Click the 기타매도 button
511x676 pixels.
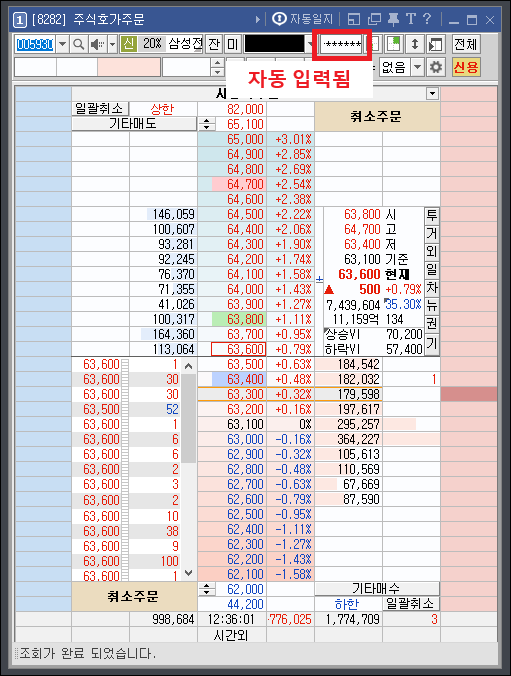click(134, 124)
